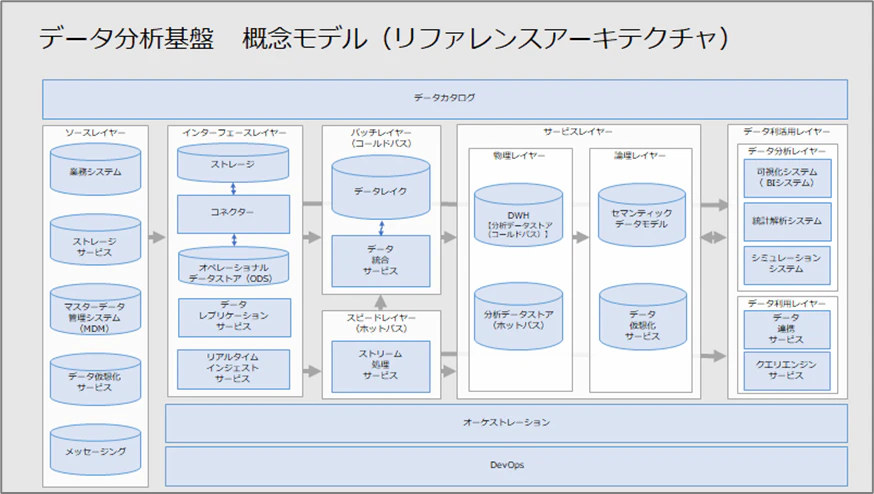Select the ストレージサービス cylinder in ソースレイヤー

[x=95, y=240]
